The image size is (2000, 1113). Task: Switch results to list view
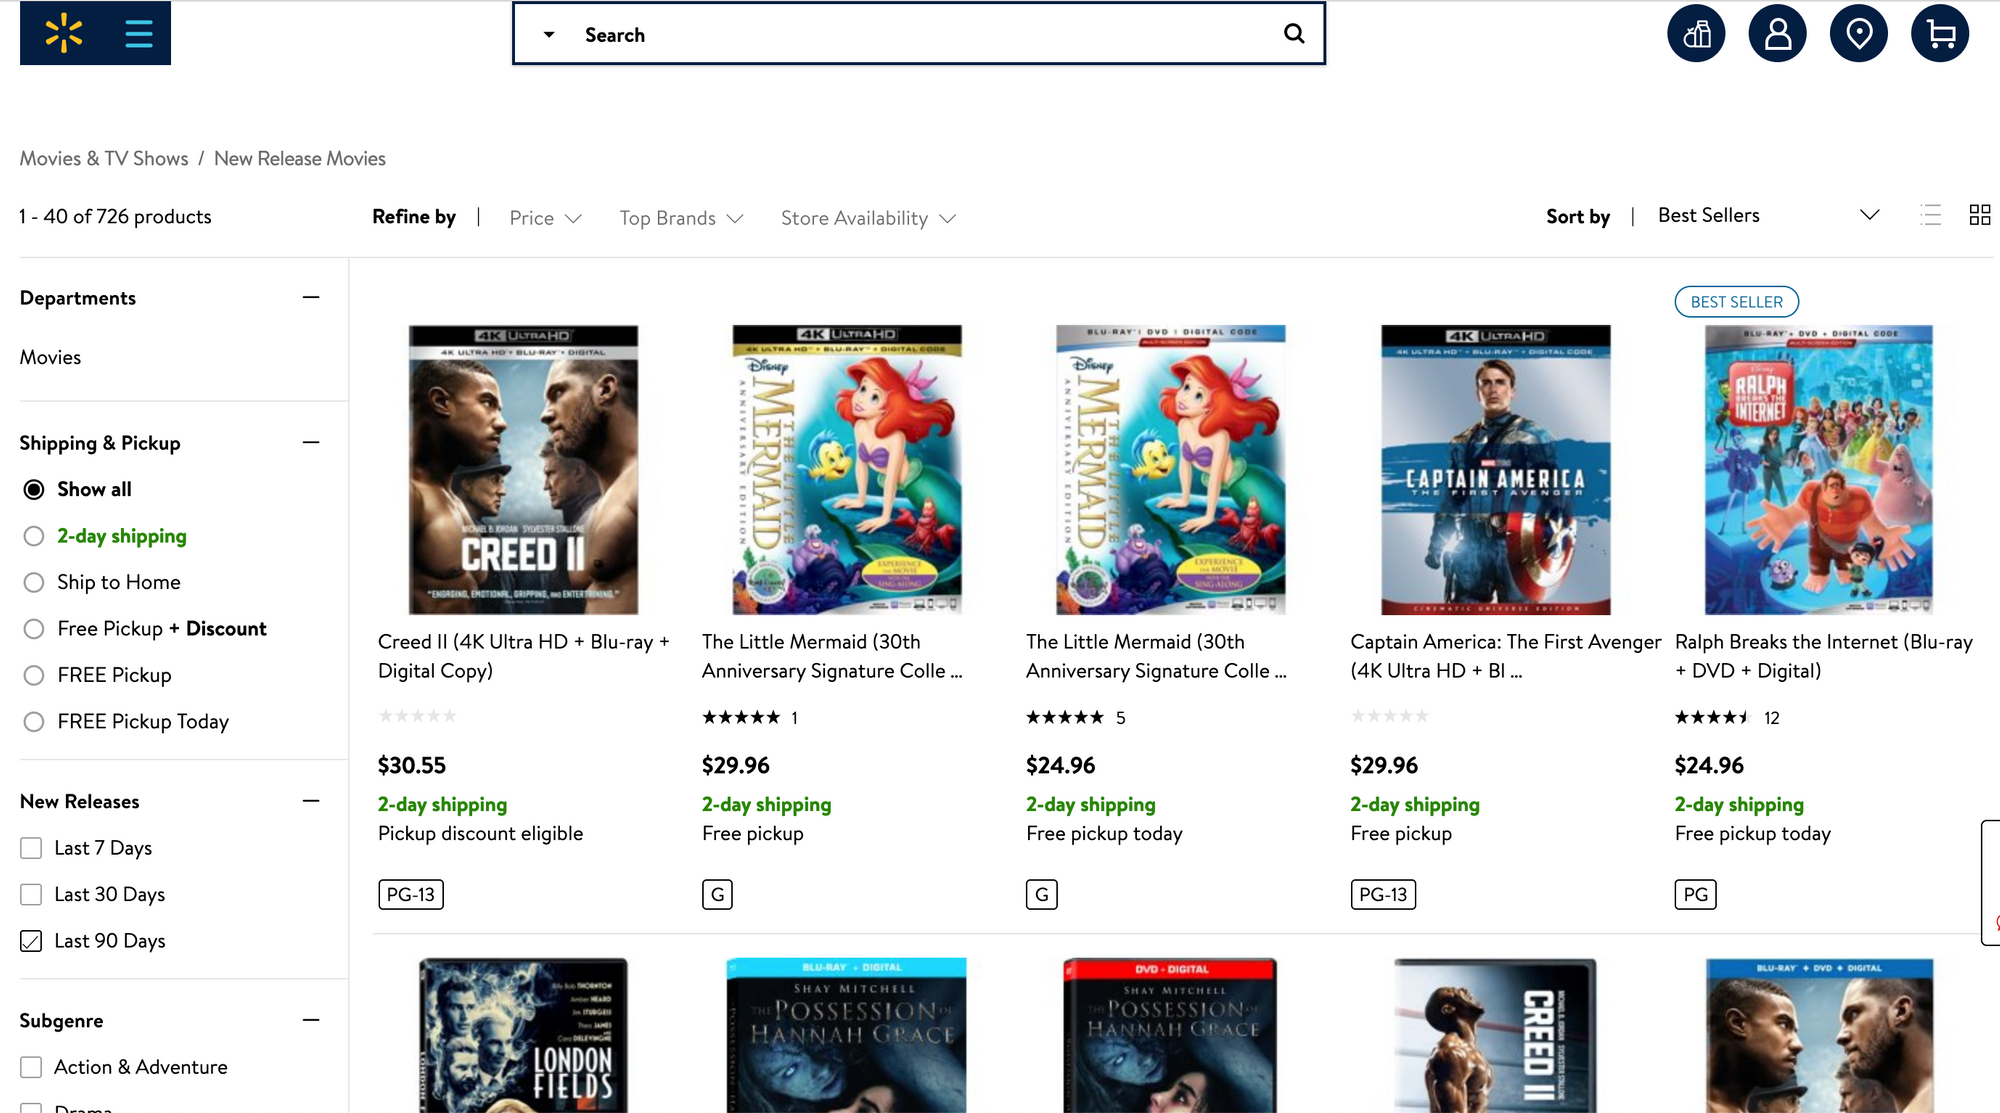pyautogui.click(x=1931, y=215)
